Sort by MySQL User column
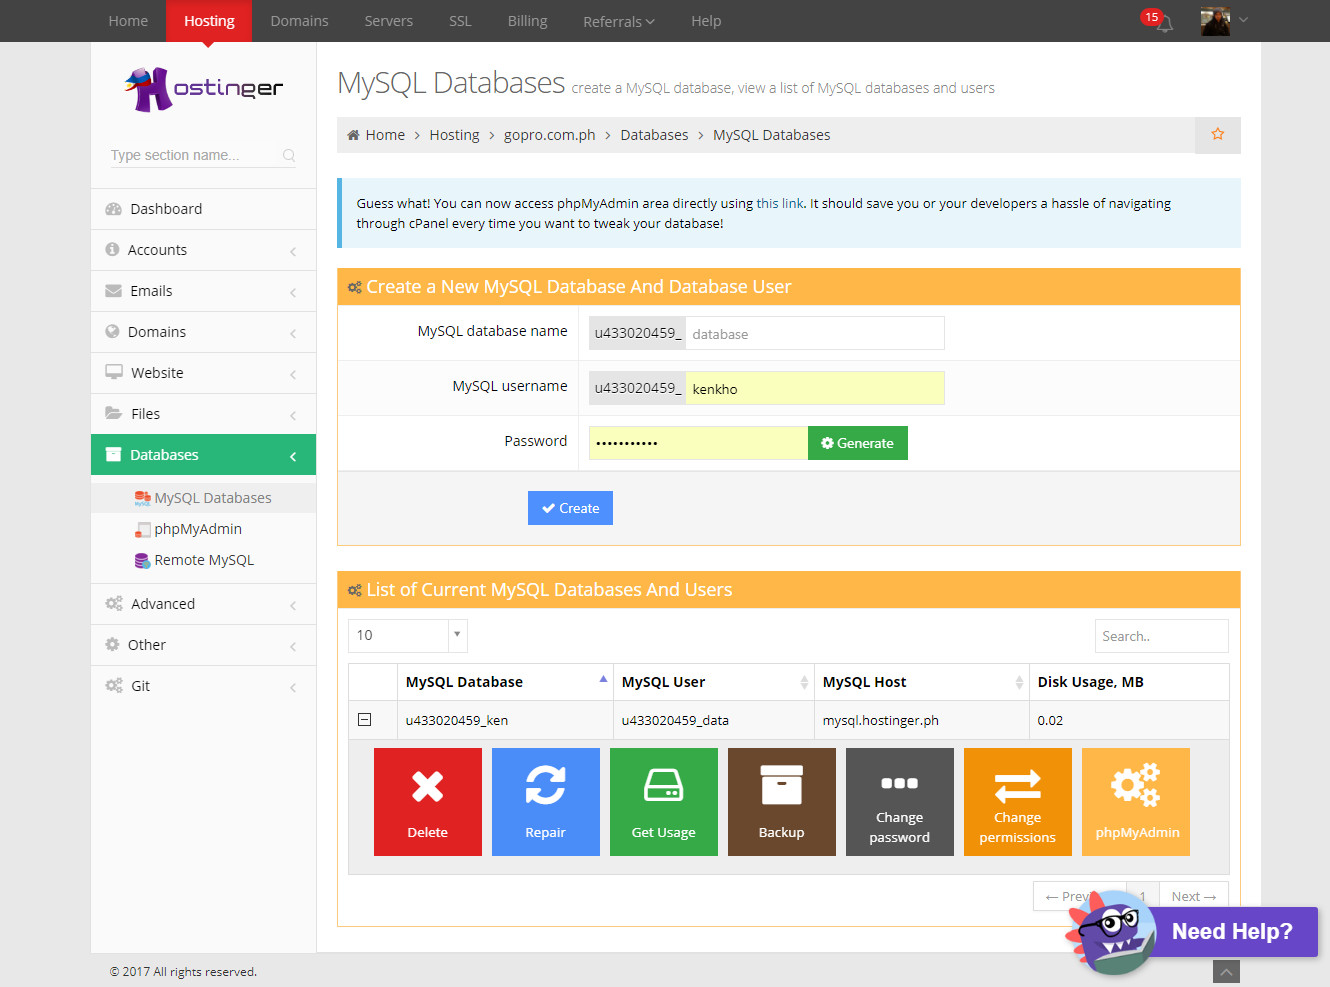The height and width of the screenshot is (987, 1330). (714, 682)
